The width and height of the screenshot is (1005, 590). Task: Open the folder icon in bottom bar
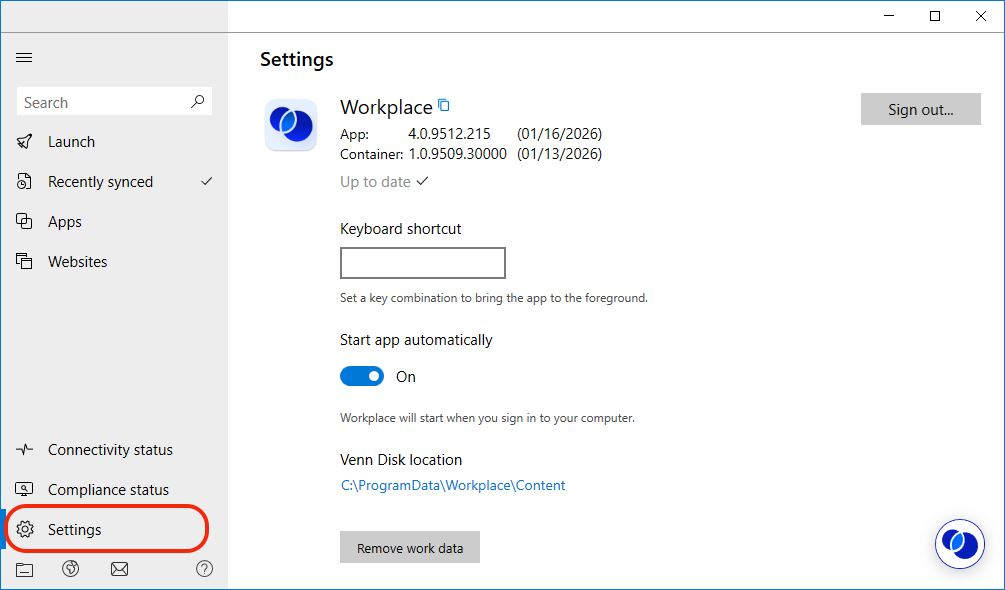tap(25, 569)
